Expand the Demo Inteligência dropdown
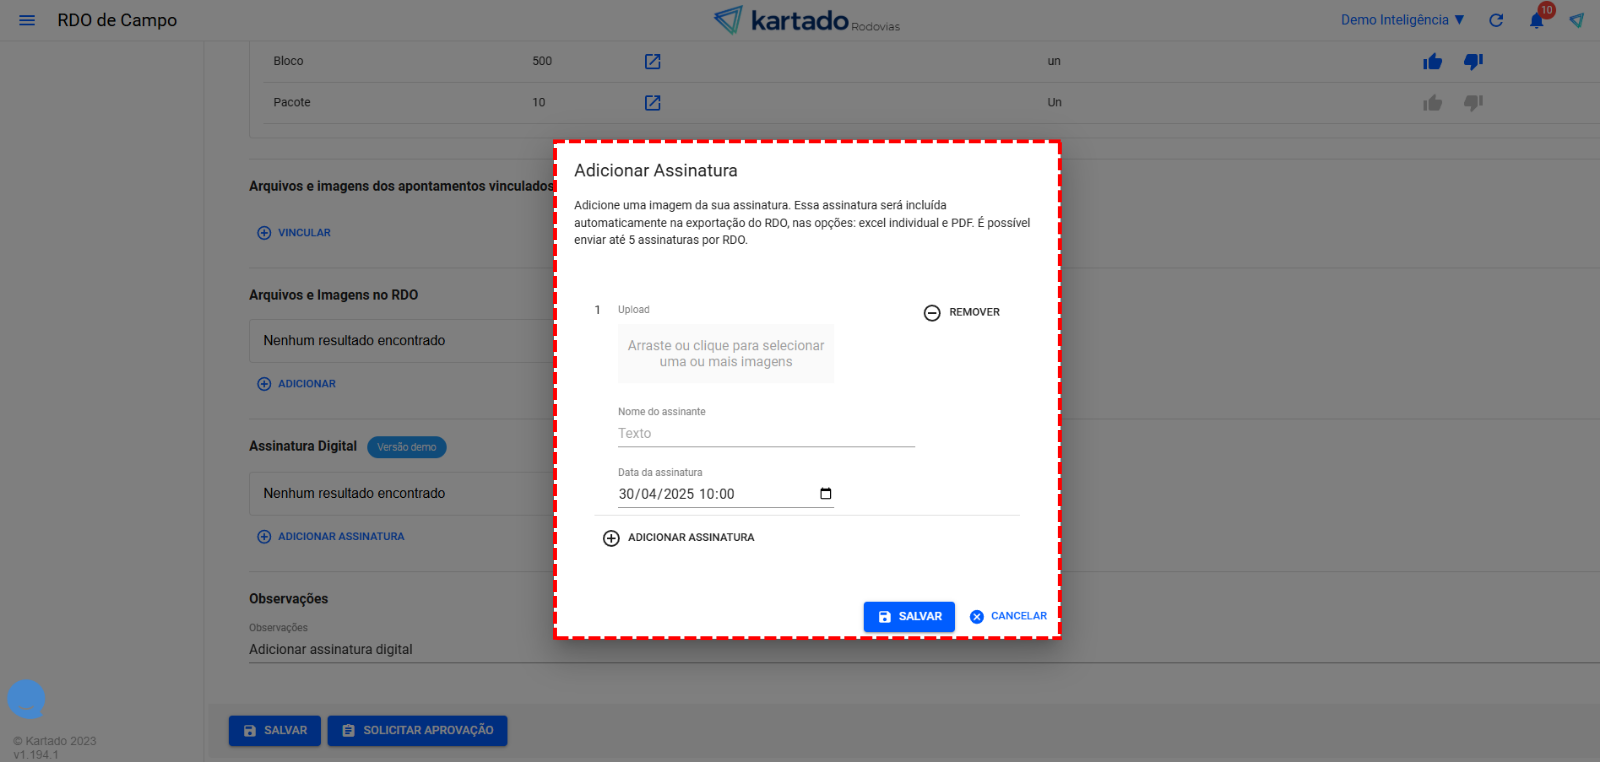Image resolution: width=1601 pixels, height=763 pixels. click(x=1402, y=20)
